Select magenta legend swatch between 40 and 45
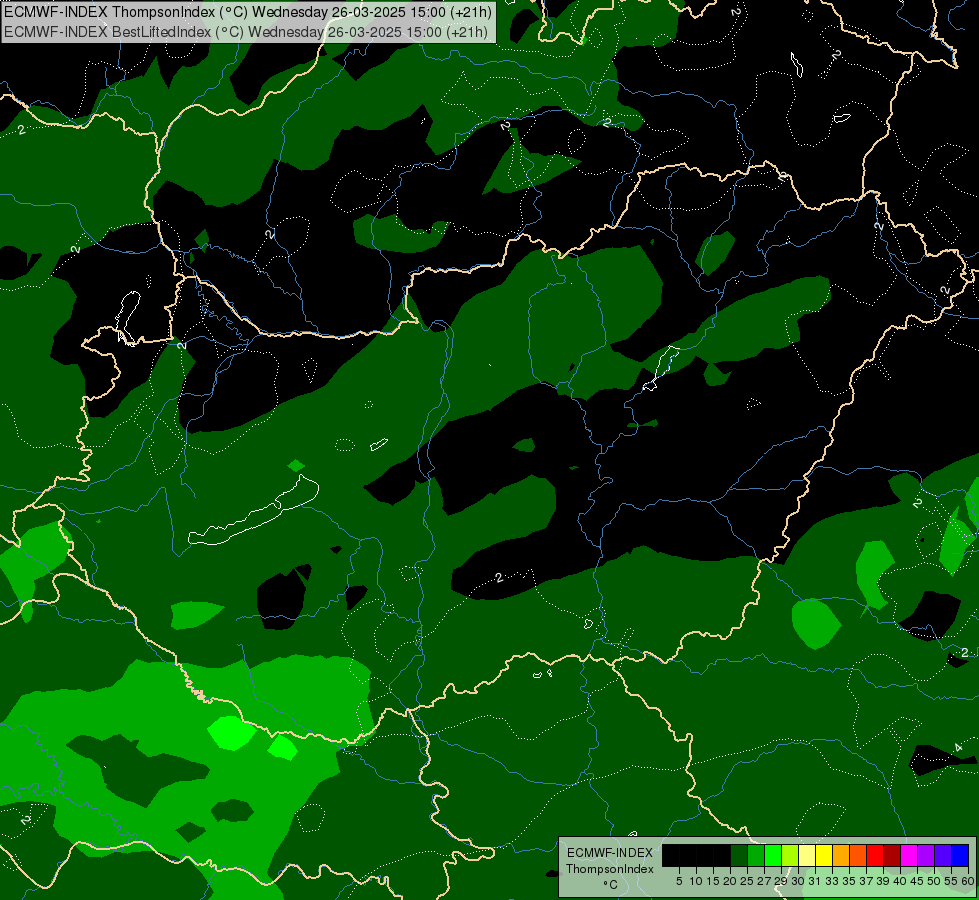This screenshot has width=979, height=900. click(909, 855)
